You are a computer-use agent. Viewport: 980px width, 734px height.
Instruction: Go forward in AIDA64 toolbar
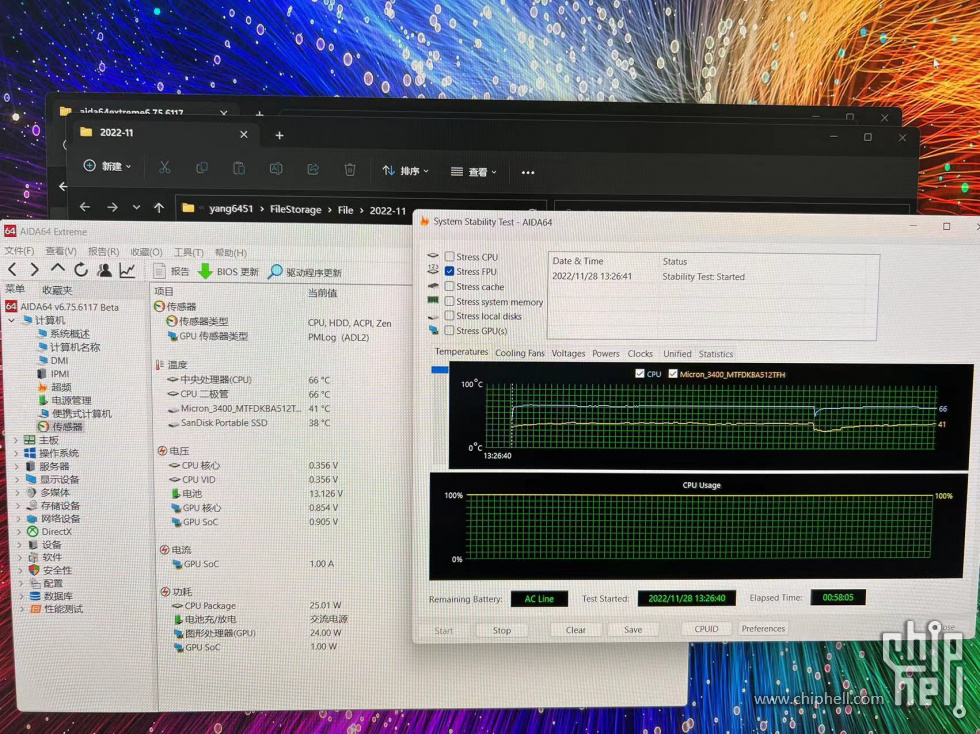[34, 269]
